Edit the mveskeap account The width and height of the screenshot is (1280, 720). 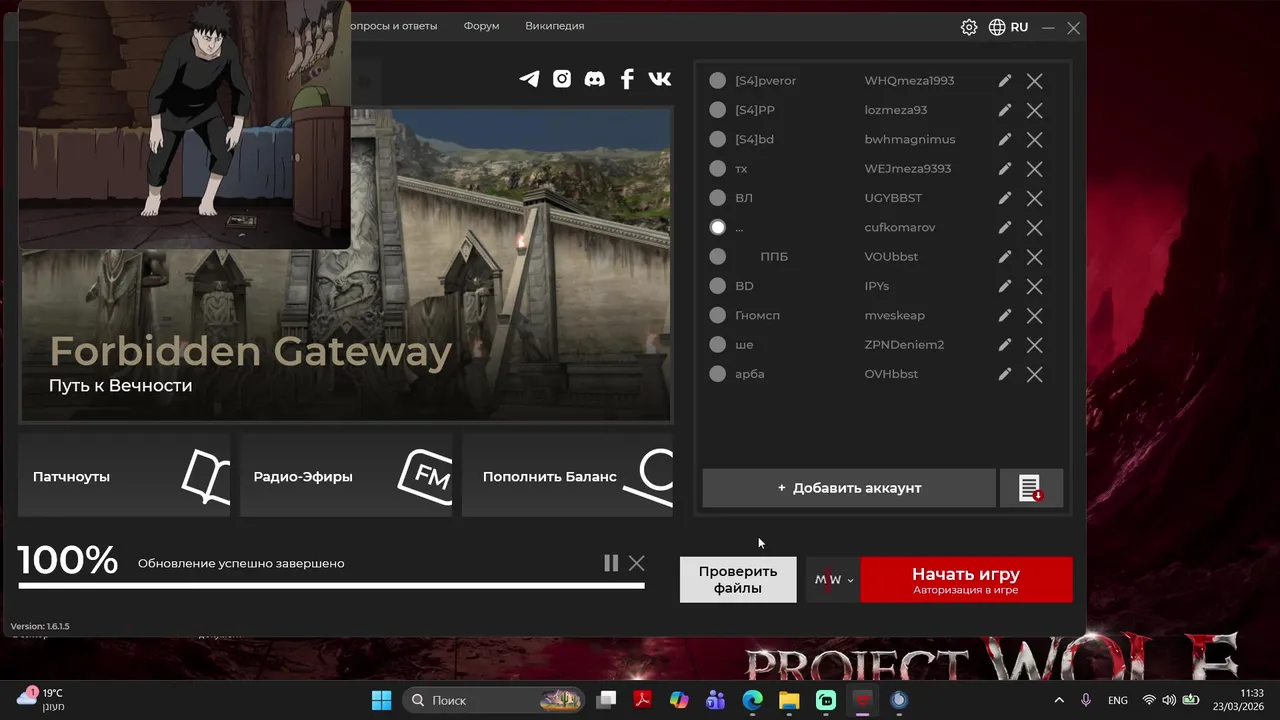1005,315
